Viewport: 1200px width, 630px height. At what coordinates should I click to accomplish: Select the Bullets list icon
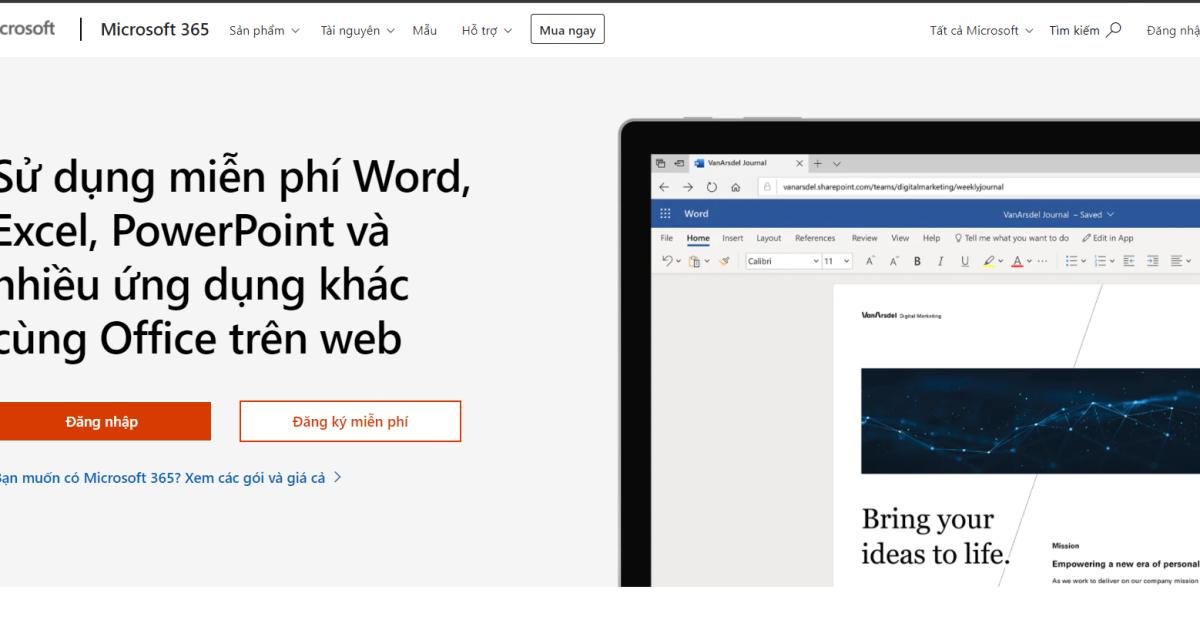tap(1072, 261)
